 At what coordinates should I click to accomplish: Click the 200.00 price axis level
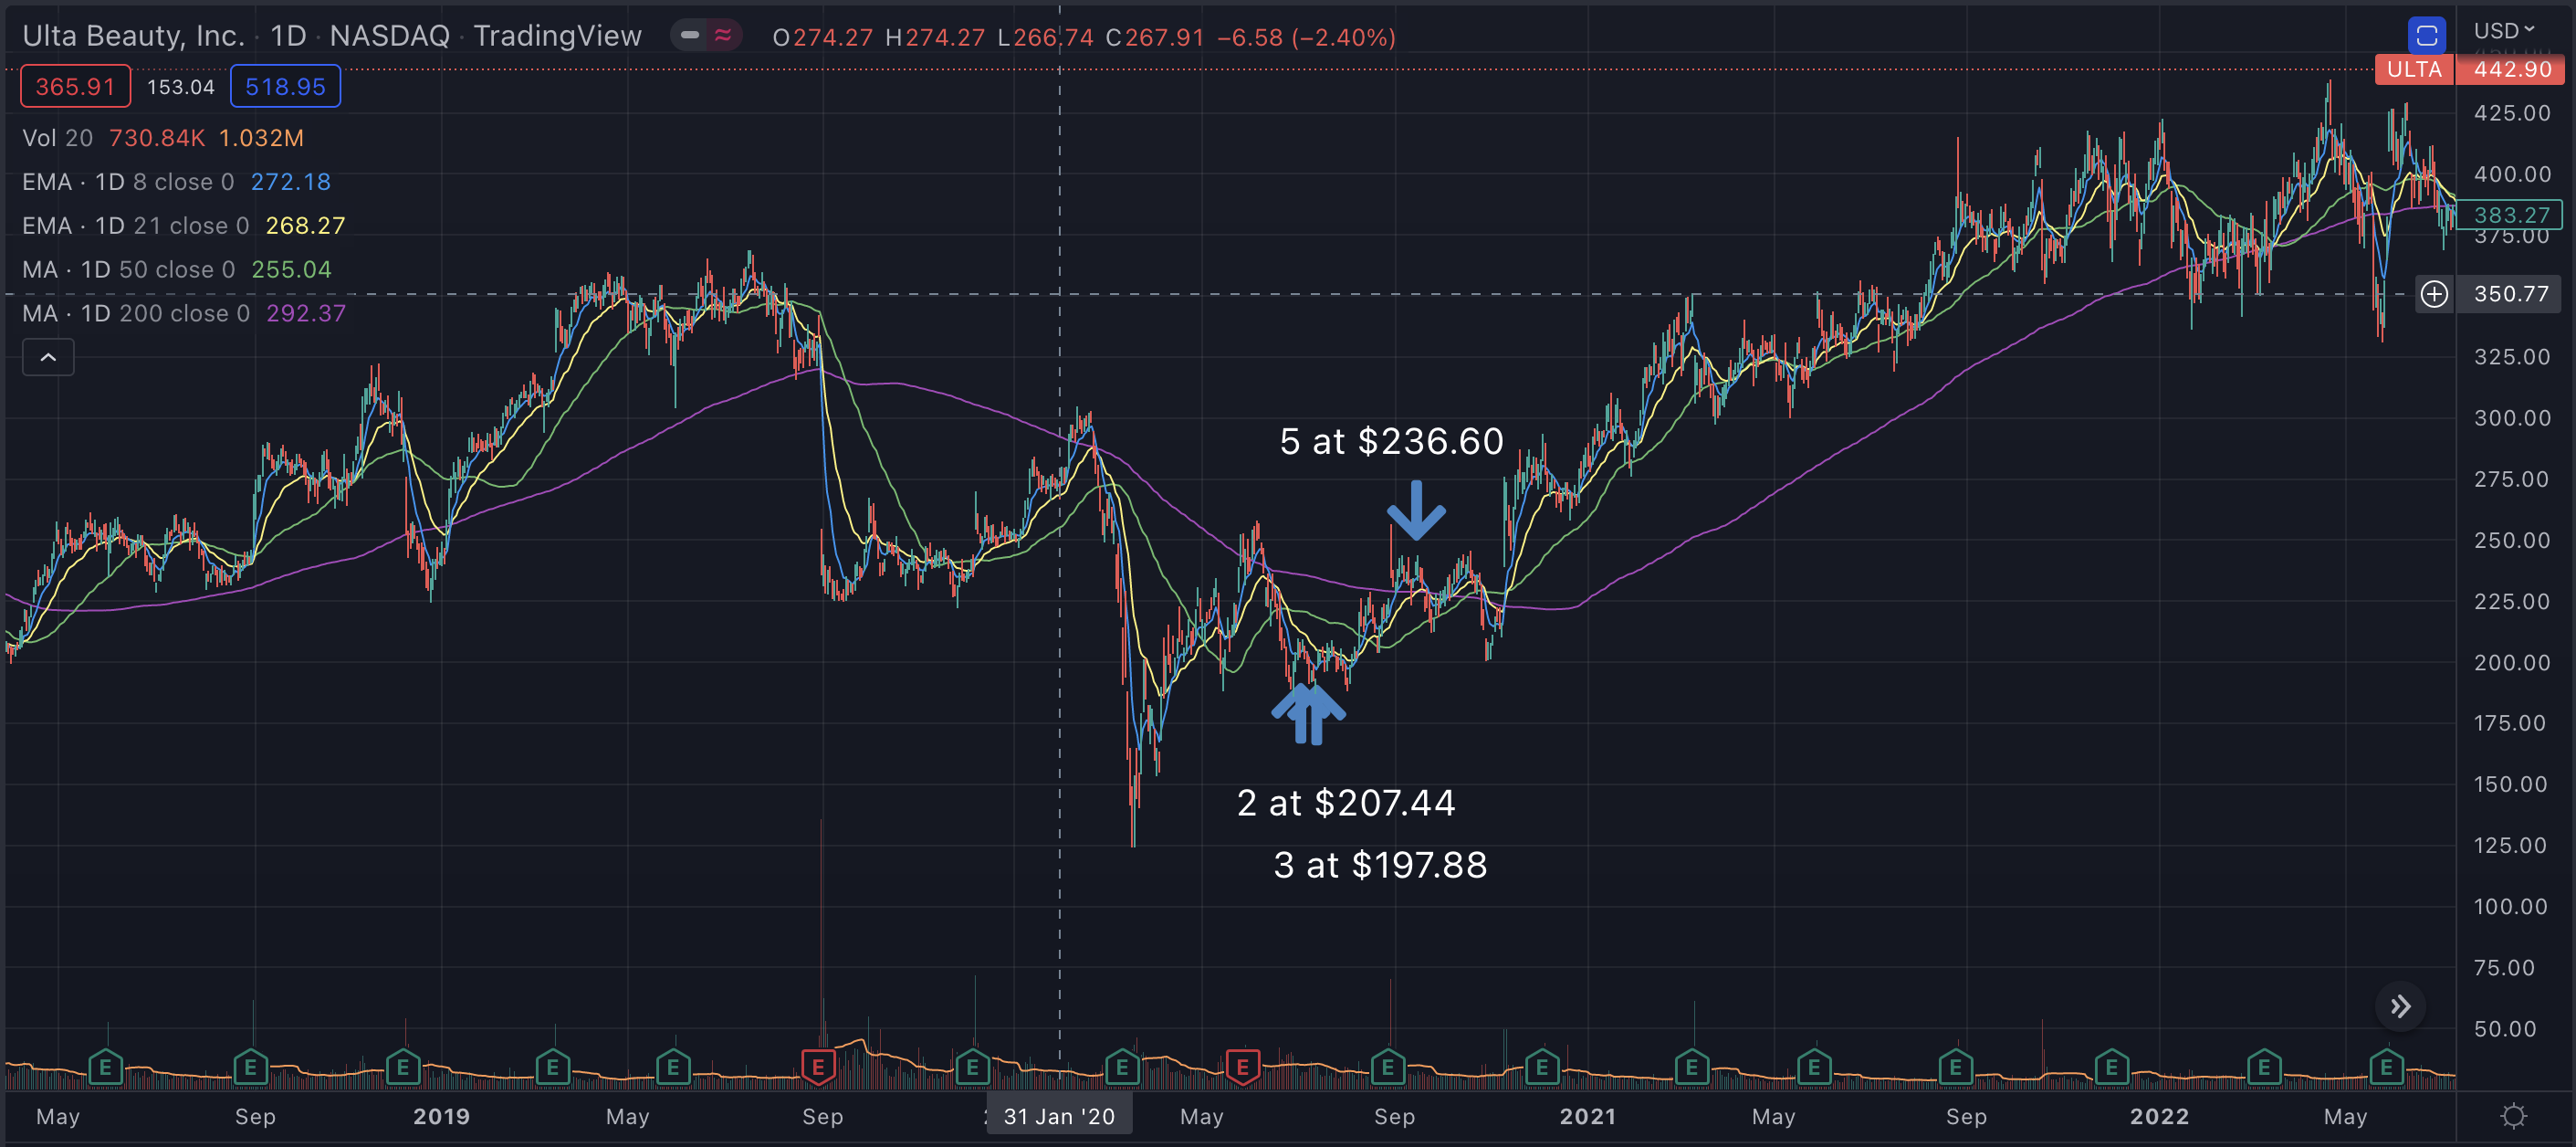tap(2511, 662)
